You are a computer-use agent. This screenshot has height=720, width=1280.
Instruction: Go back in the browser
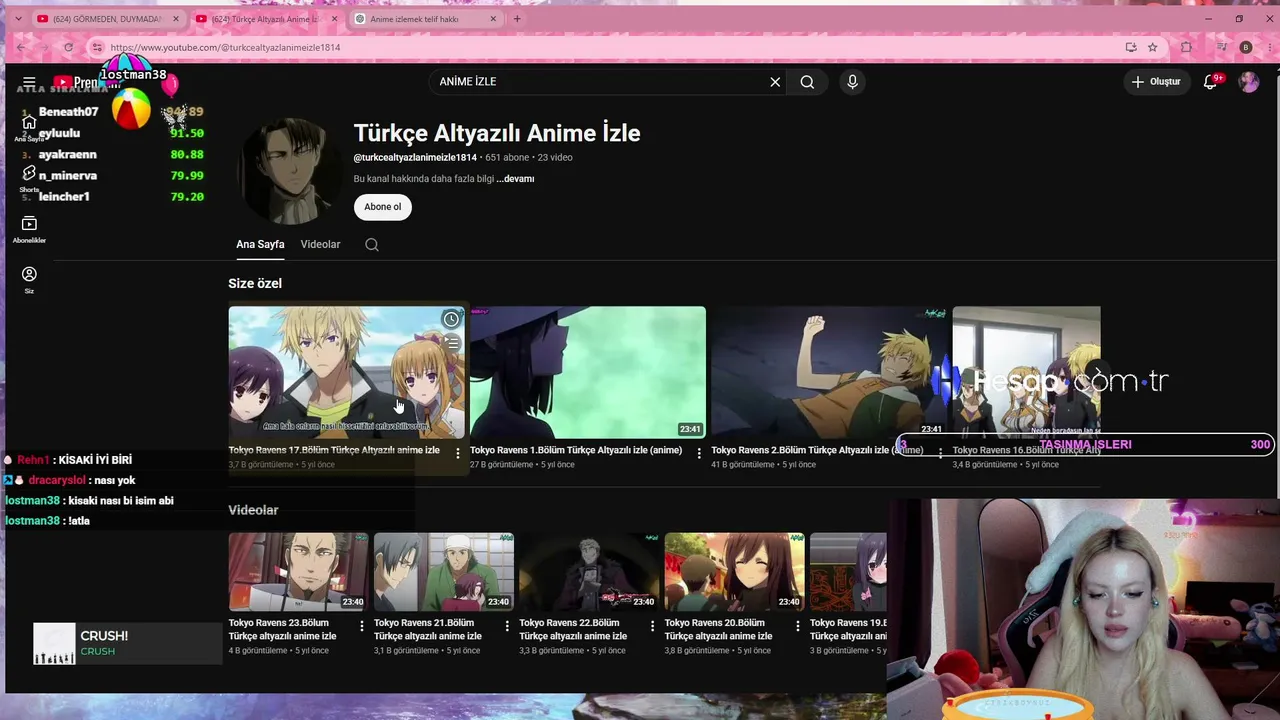coord(21,47)
